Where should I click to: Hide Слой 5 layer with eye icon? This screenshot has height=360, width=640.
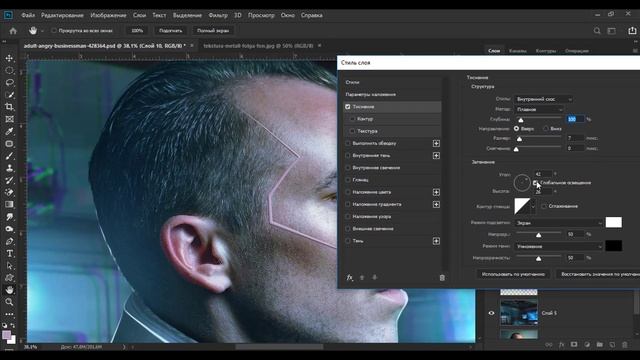491,313
